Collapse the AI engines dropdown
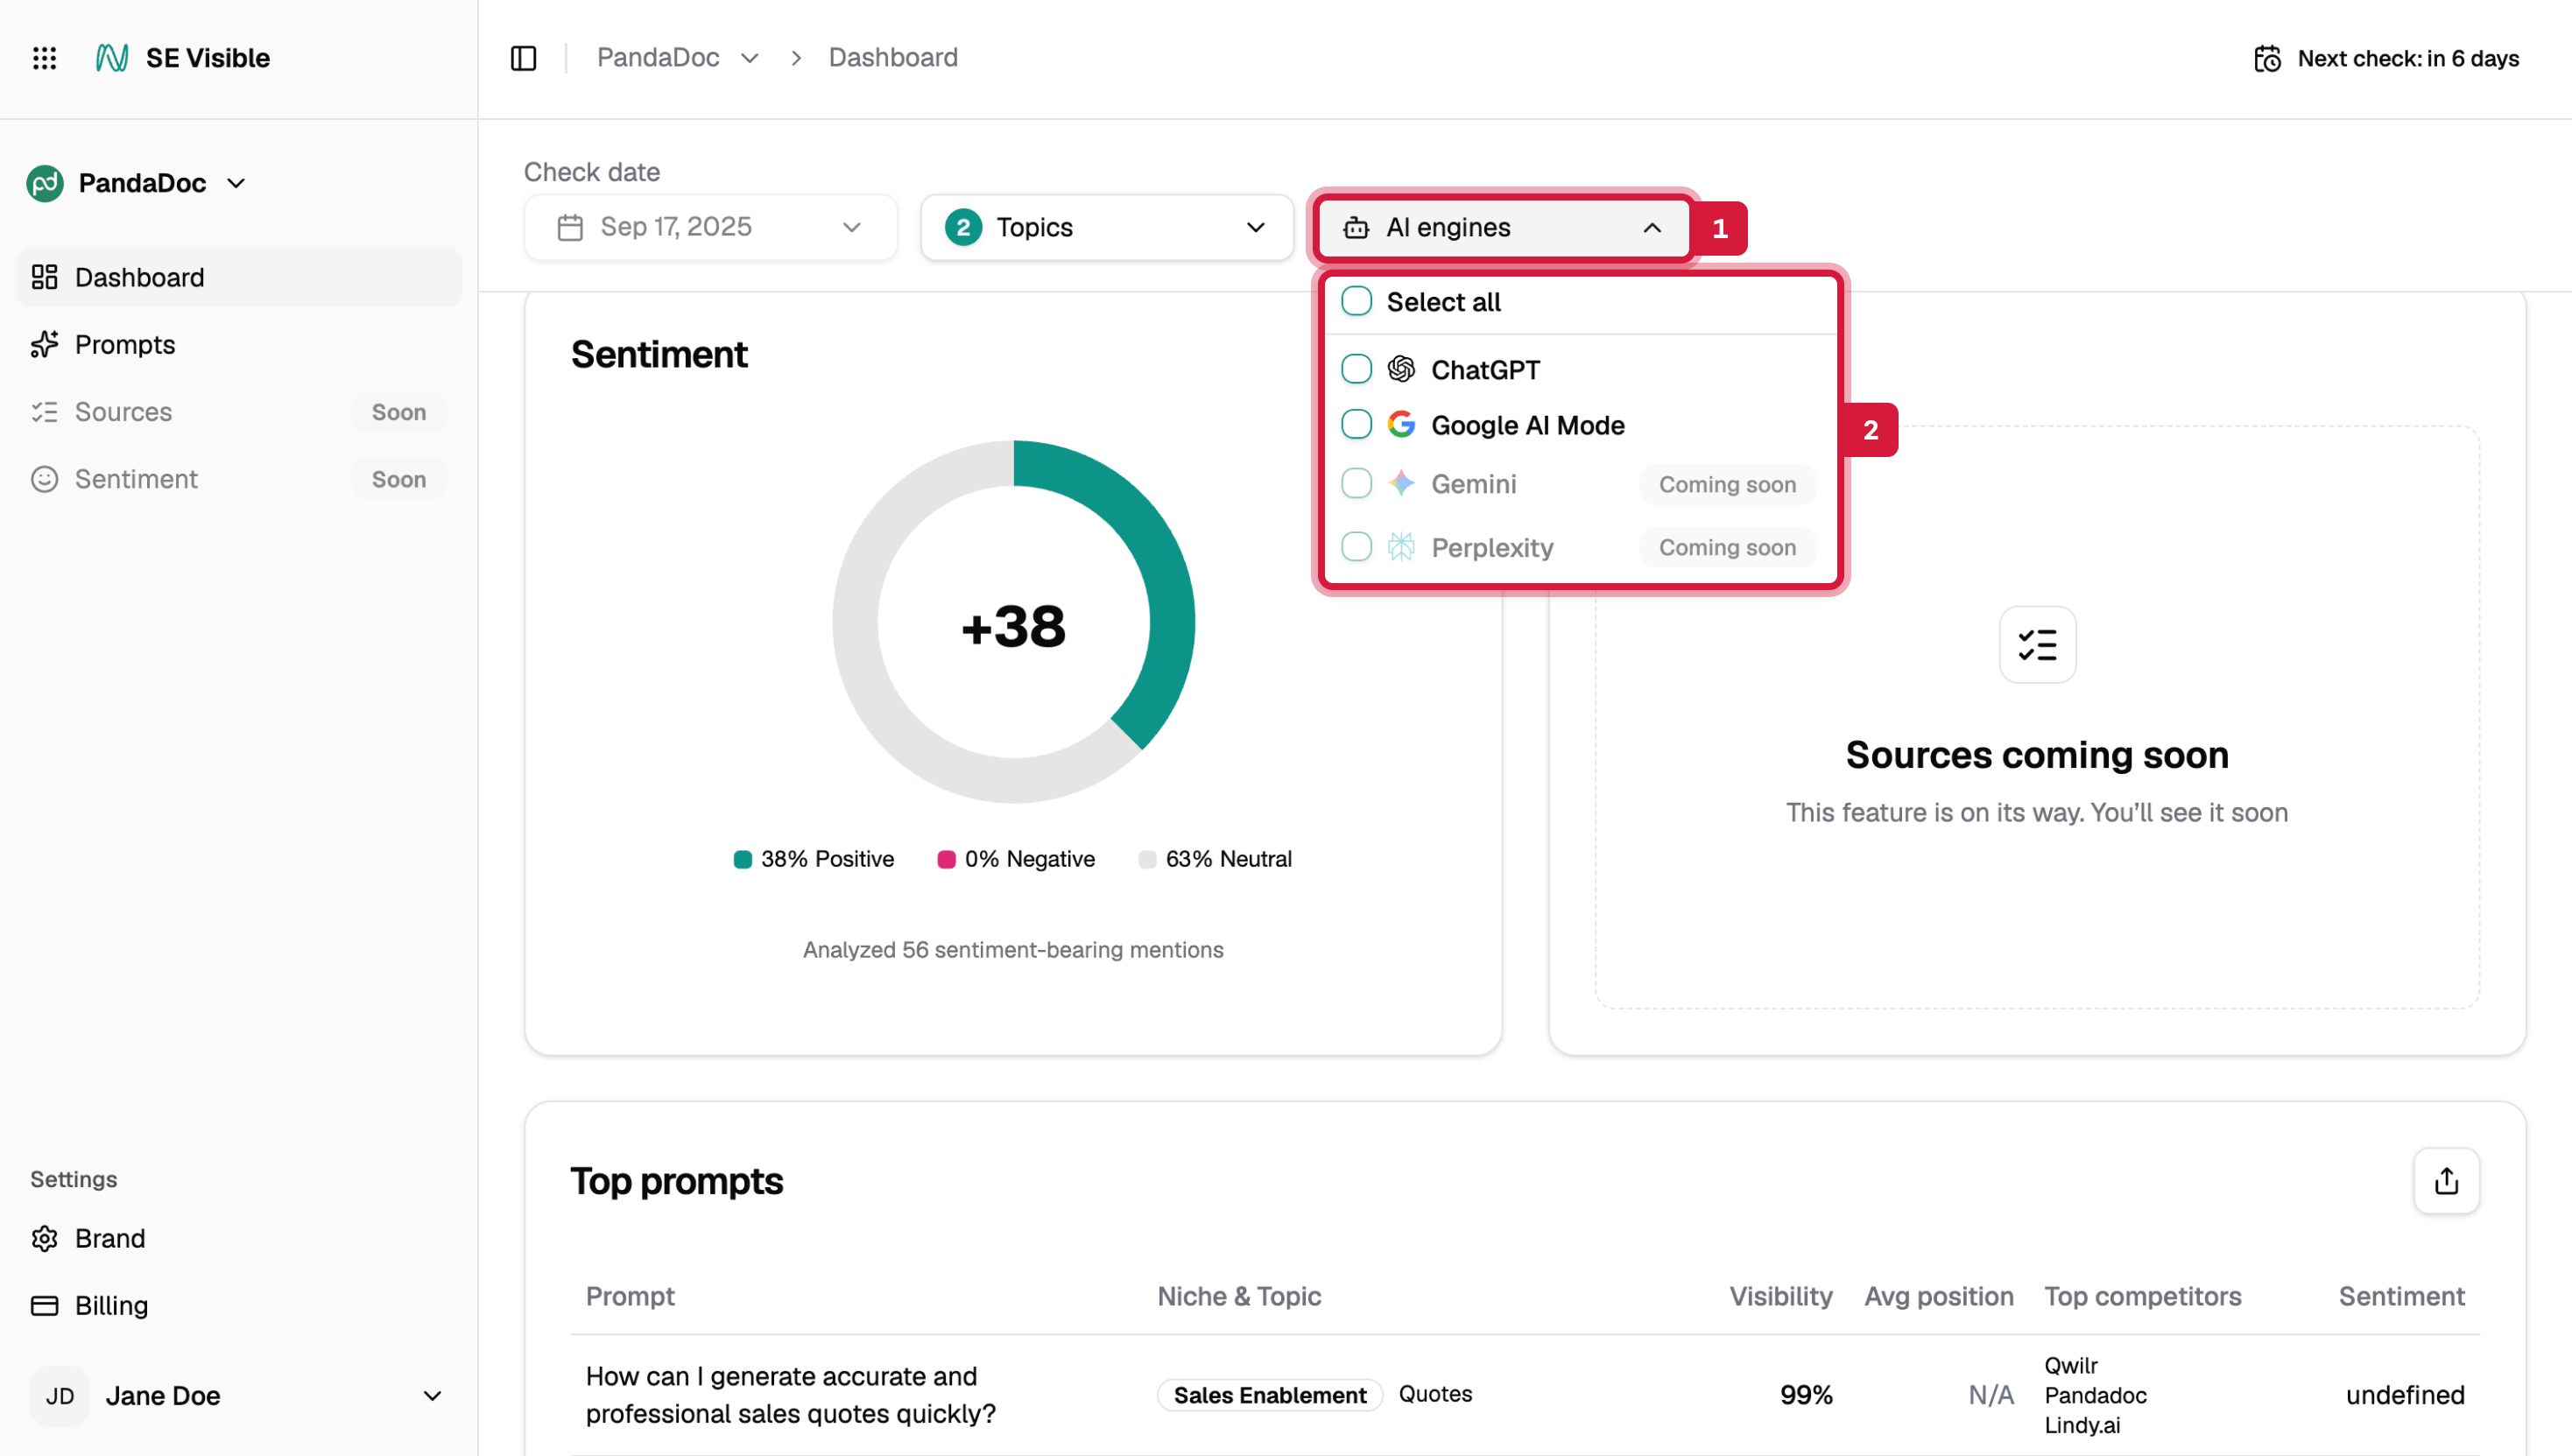 click(x=1502, y=228)
